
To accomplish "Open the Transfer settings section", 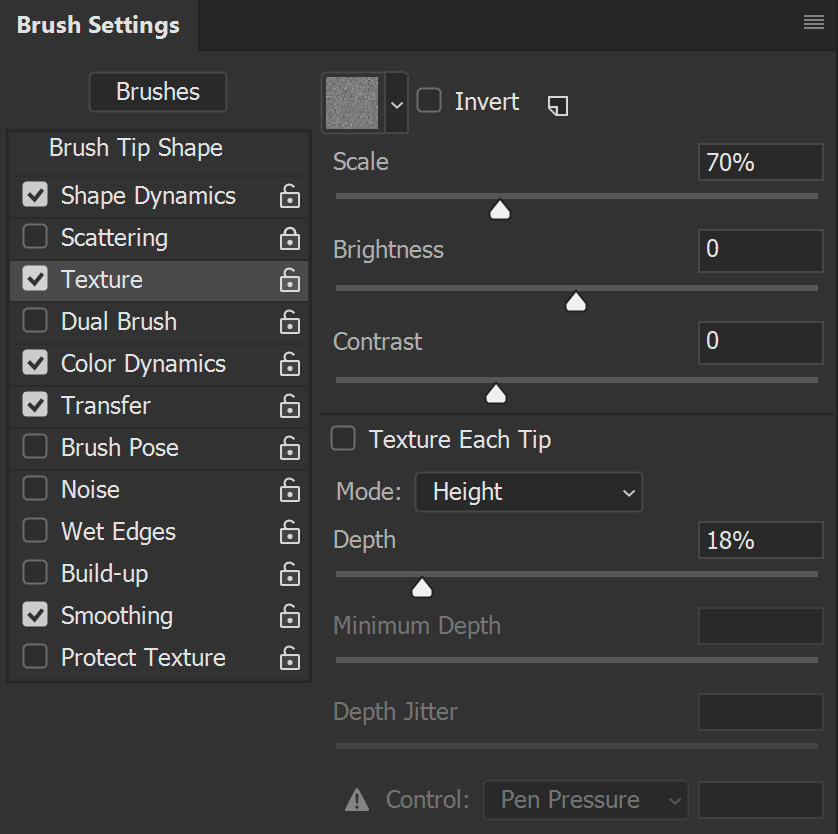I will click(x=106, y=406).
